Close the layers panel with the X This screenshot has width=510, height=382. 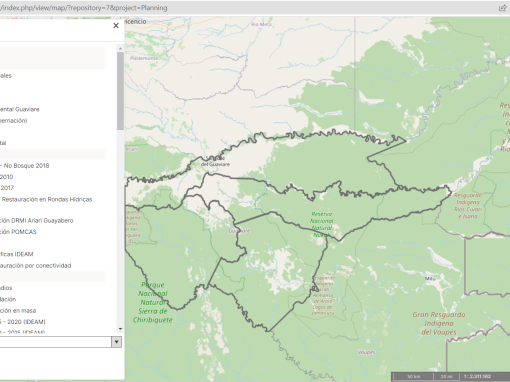pyautogui.click(x=116, y=26)
